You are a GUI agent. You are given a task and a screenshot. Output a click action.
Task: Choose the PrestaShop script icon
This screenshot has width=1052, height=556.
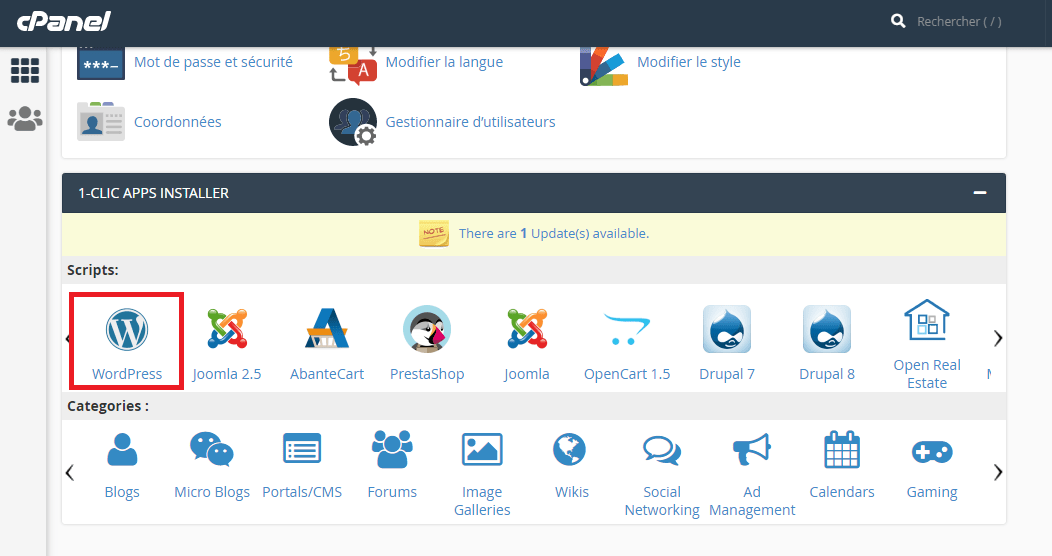(x=427, y=330)
